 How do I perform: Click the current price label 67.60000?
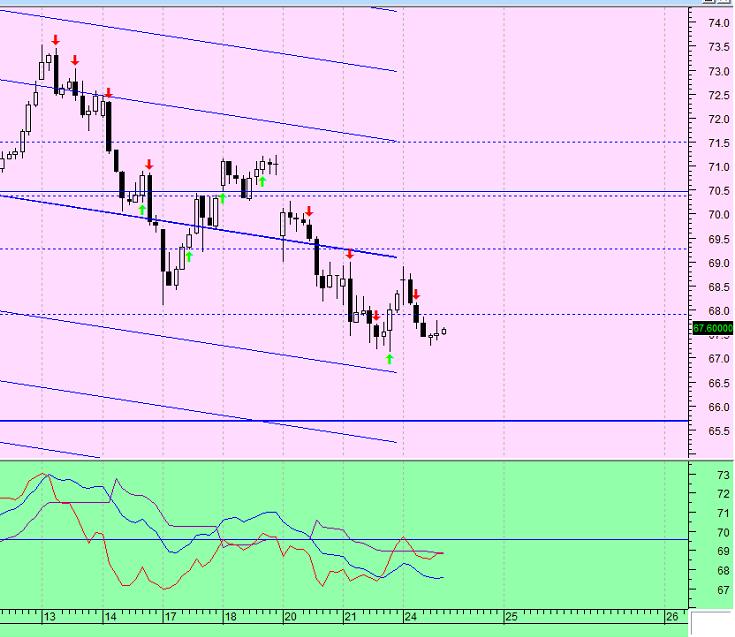point(712,327)
